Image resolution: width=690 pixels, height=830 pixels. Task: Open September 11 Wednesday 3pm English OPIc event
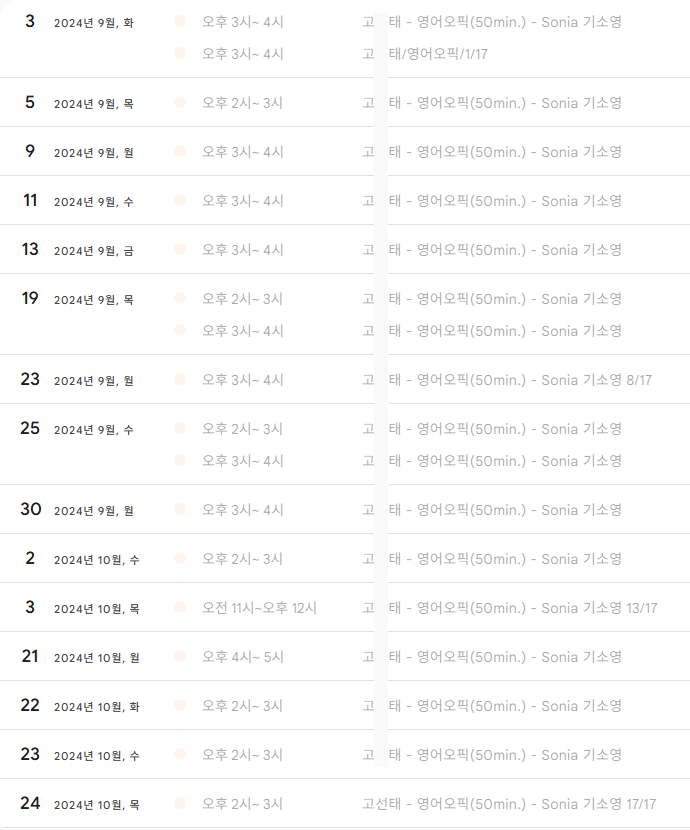pos(492,201)
